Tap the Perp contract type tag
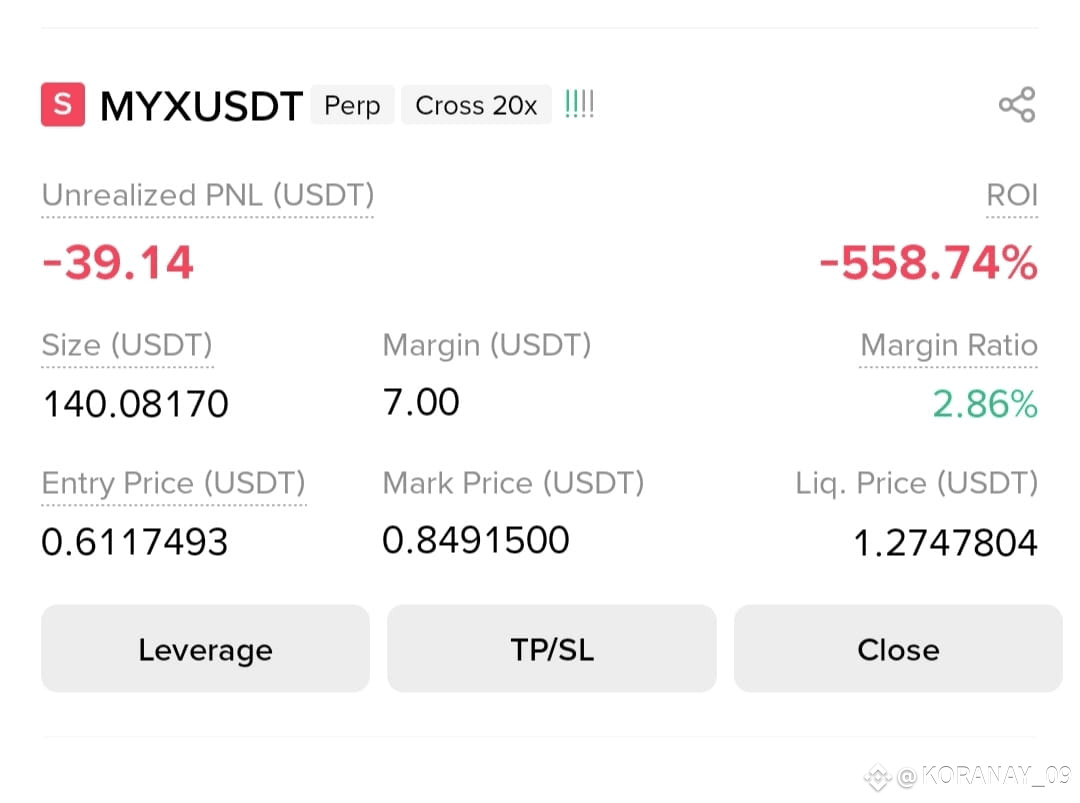The height and width of the screenshot is (803, 1080). (352, 105)
